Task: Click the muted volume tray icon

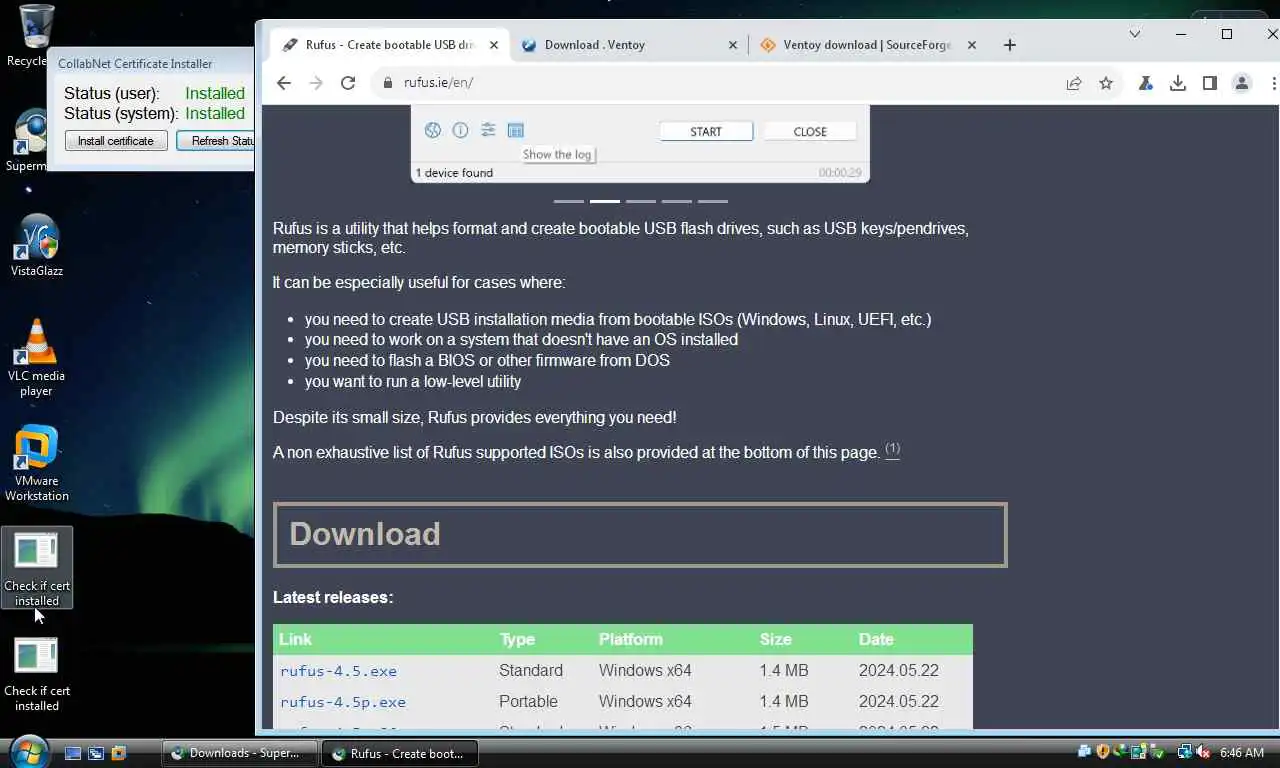Action: (1203, 752)
